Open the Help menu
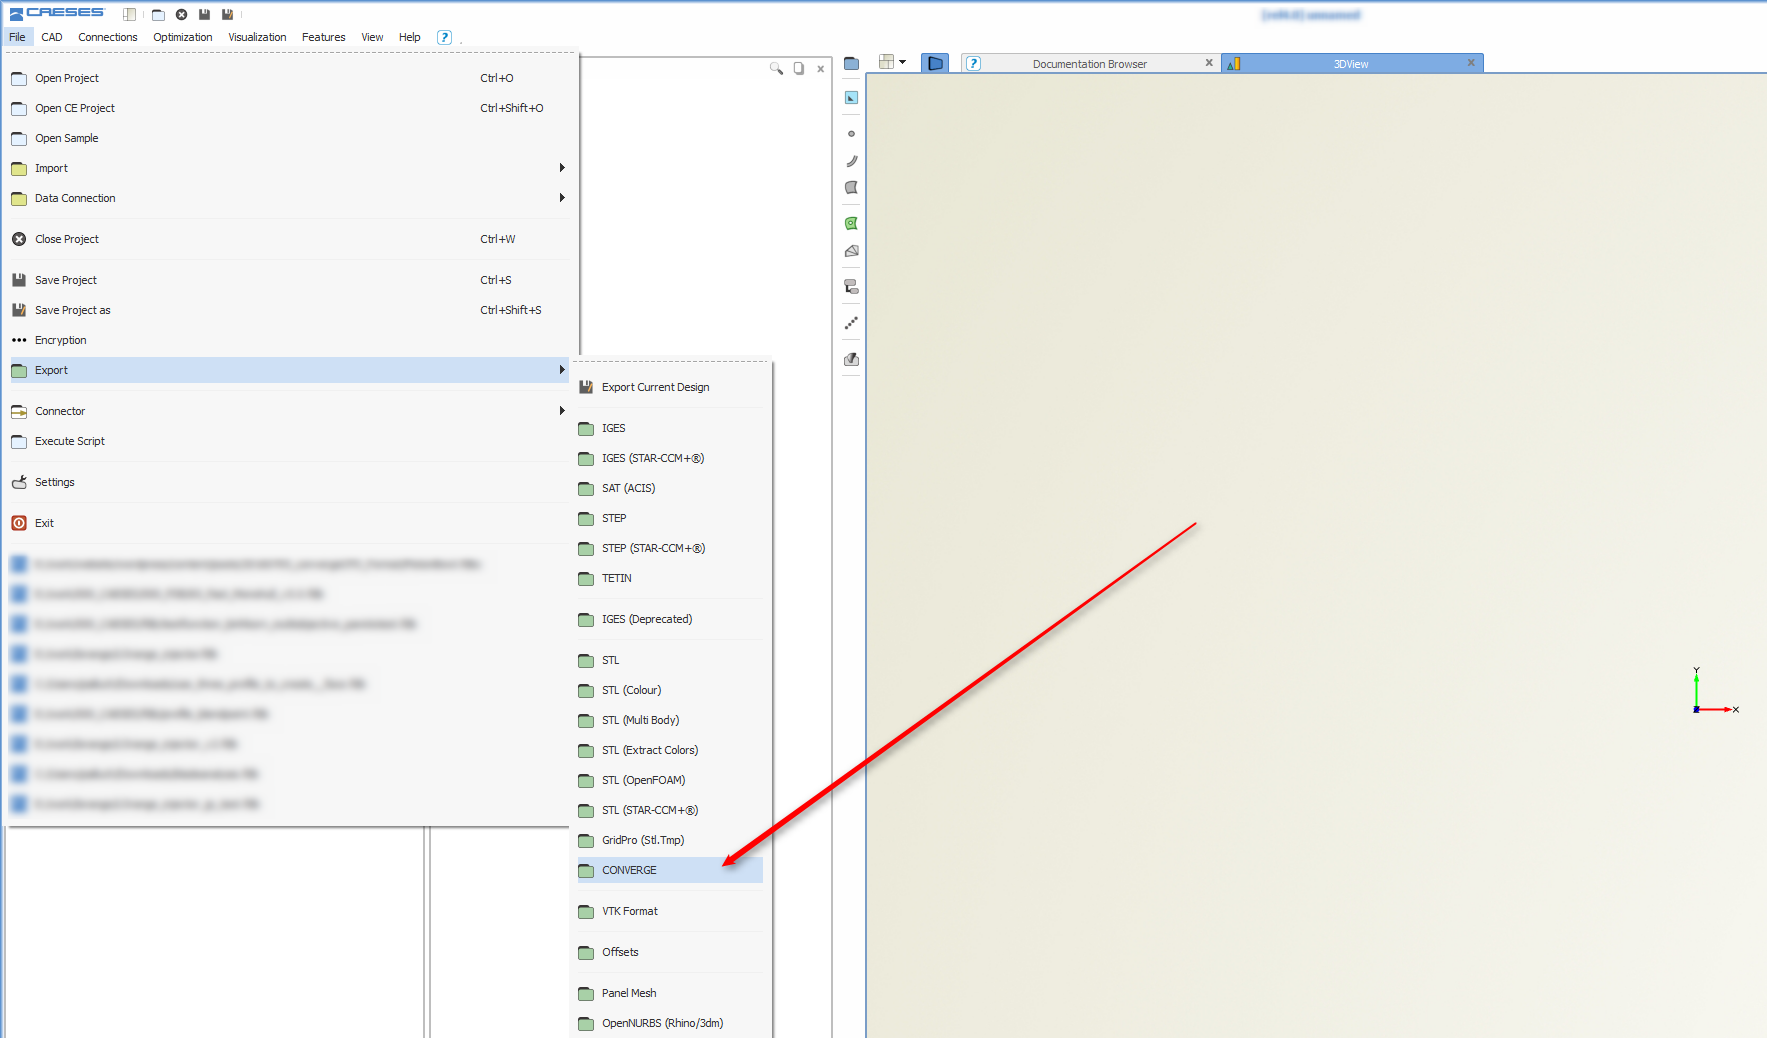The width and height of the screenshot is (1767, 1038). tap(410, 37)
